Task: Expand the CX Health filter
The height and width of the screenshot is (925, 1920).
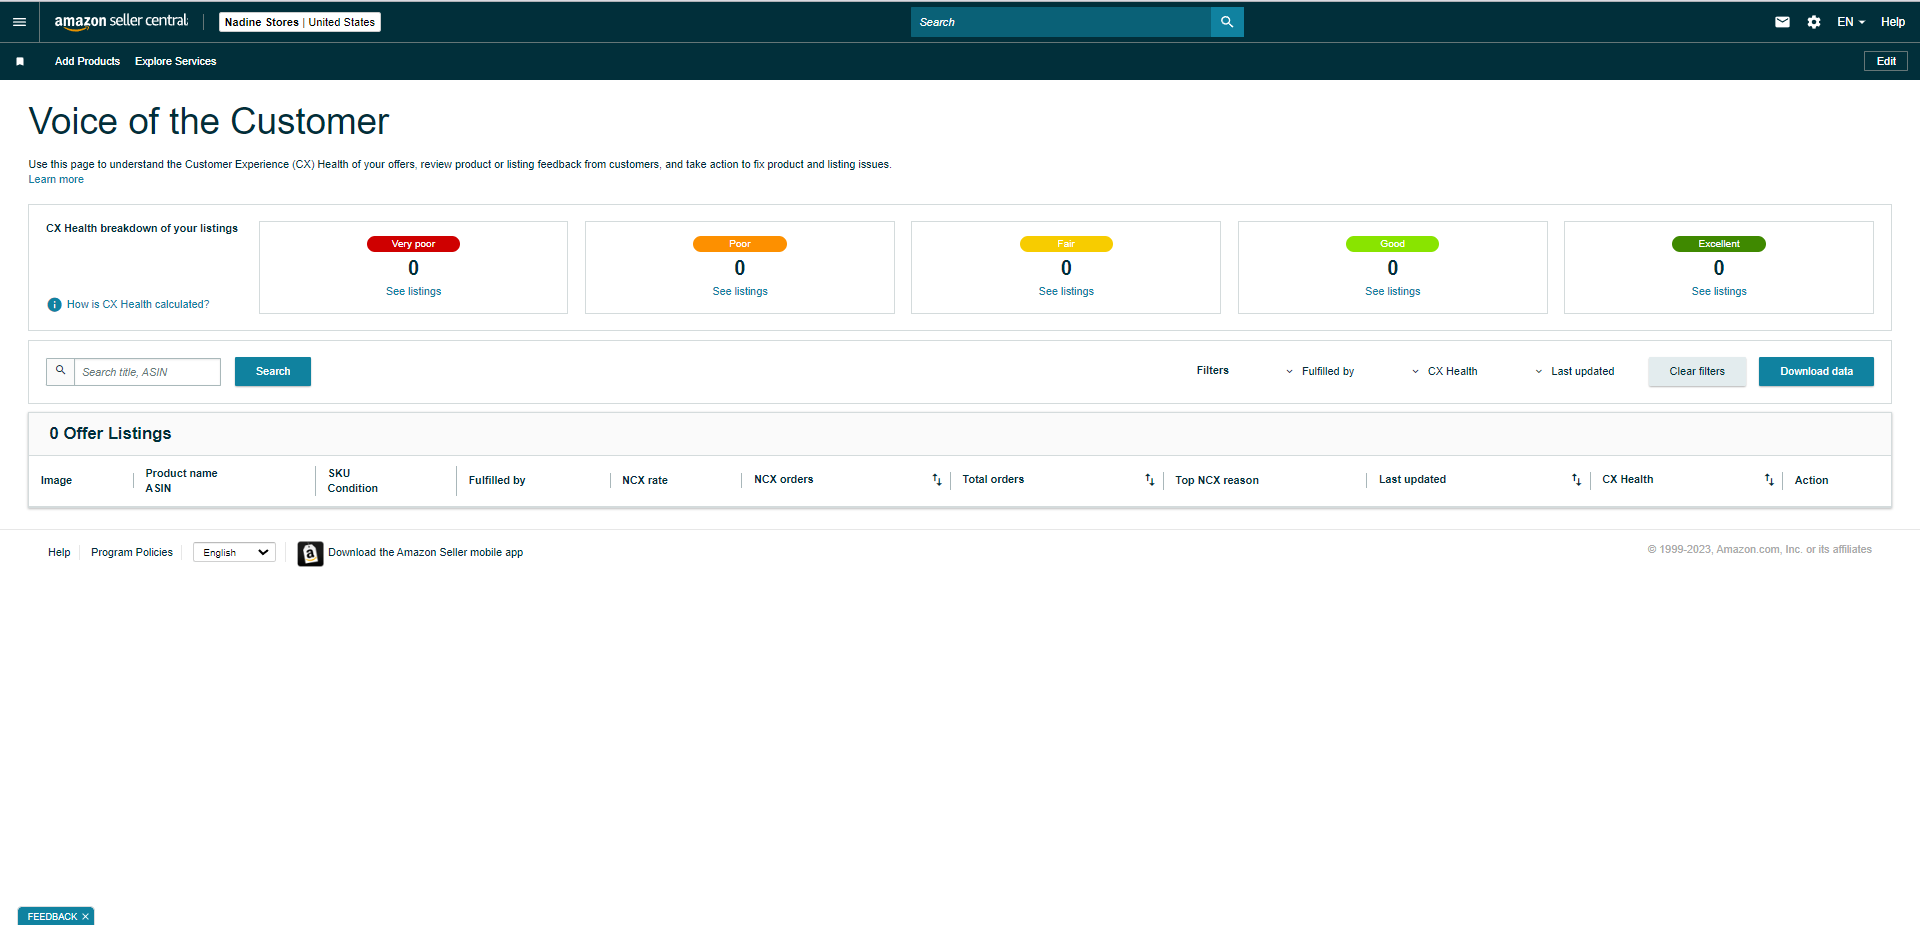Action: 1444,371
